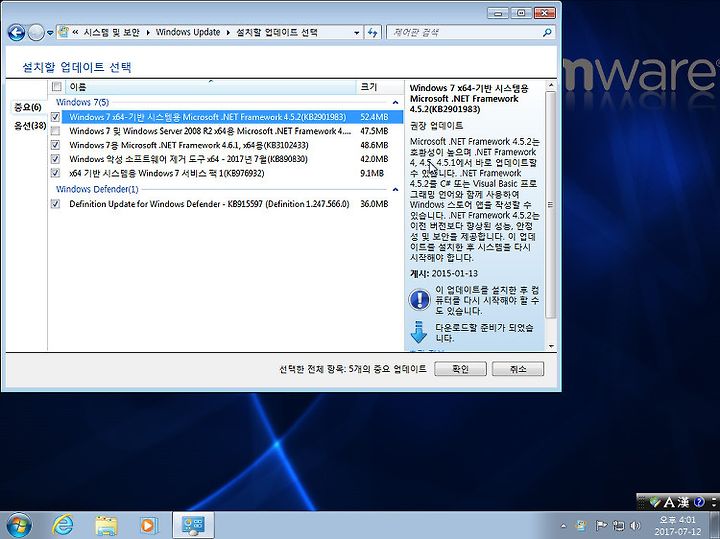Open Windows Explorer folder taskbar icon
Viewport: 720px width, 539px height.
pyautogui.click(x=106, y=525)
